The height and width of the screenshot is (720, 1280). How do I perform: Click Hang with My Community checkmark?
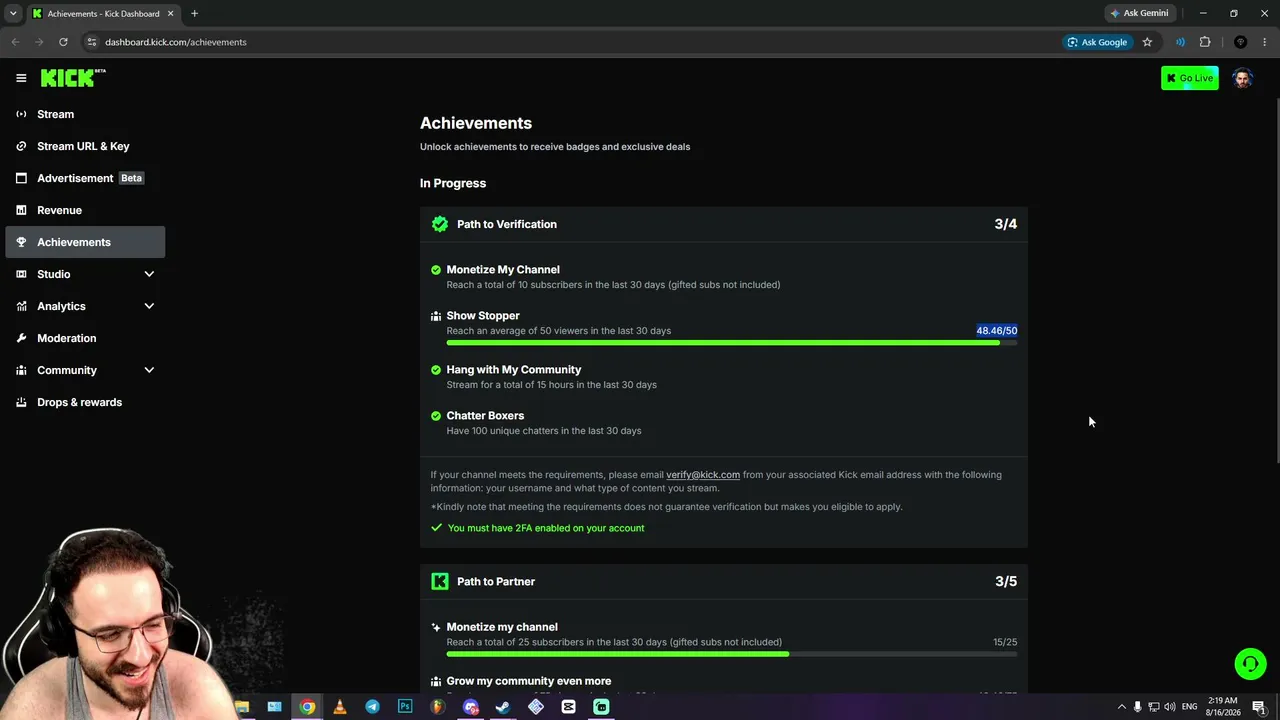point(436,370)
